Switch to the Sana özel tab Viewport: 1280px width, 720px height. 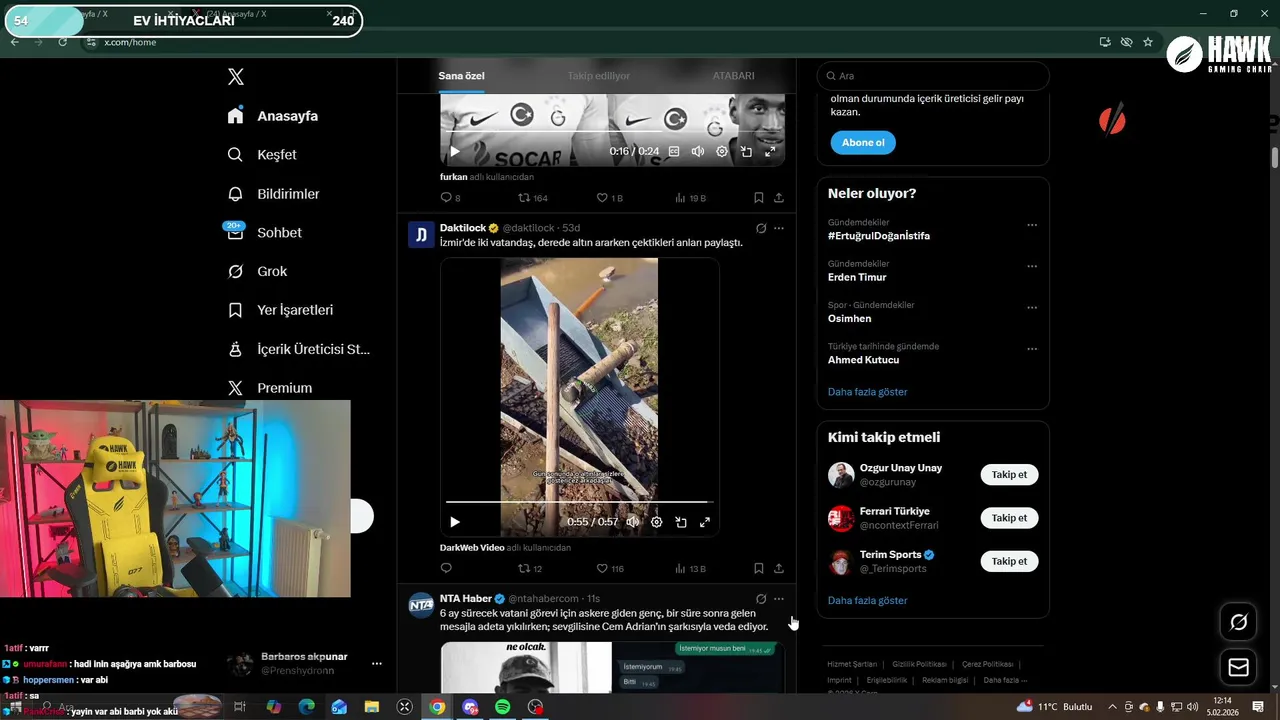(461, 76)
